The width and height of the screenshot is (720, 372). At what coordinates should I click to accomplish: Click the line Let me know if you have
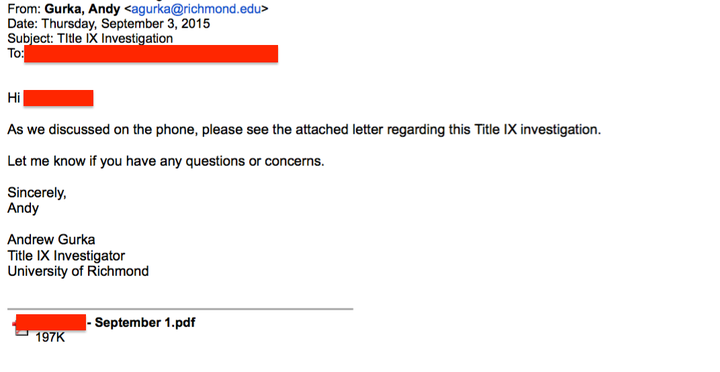(x=166, y=161)
